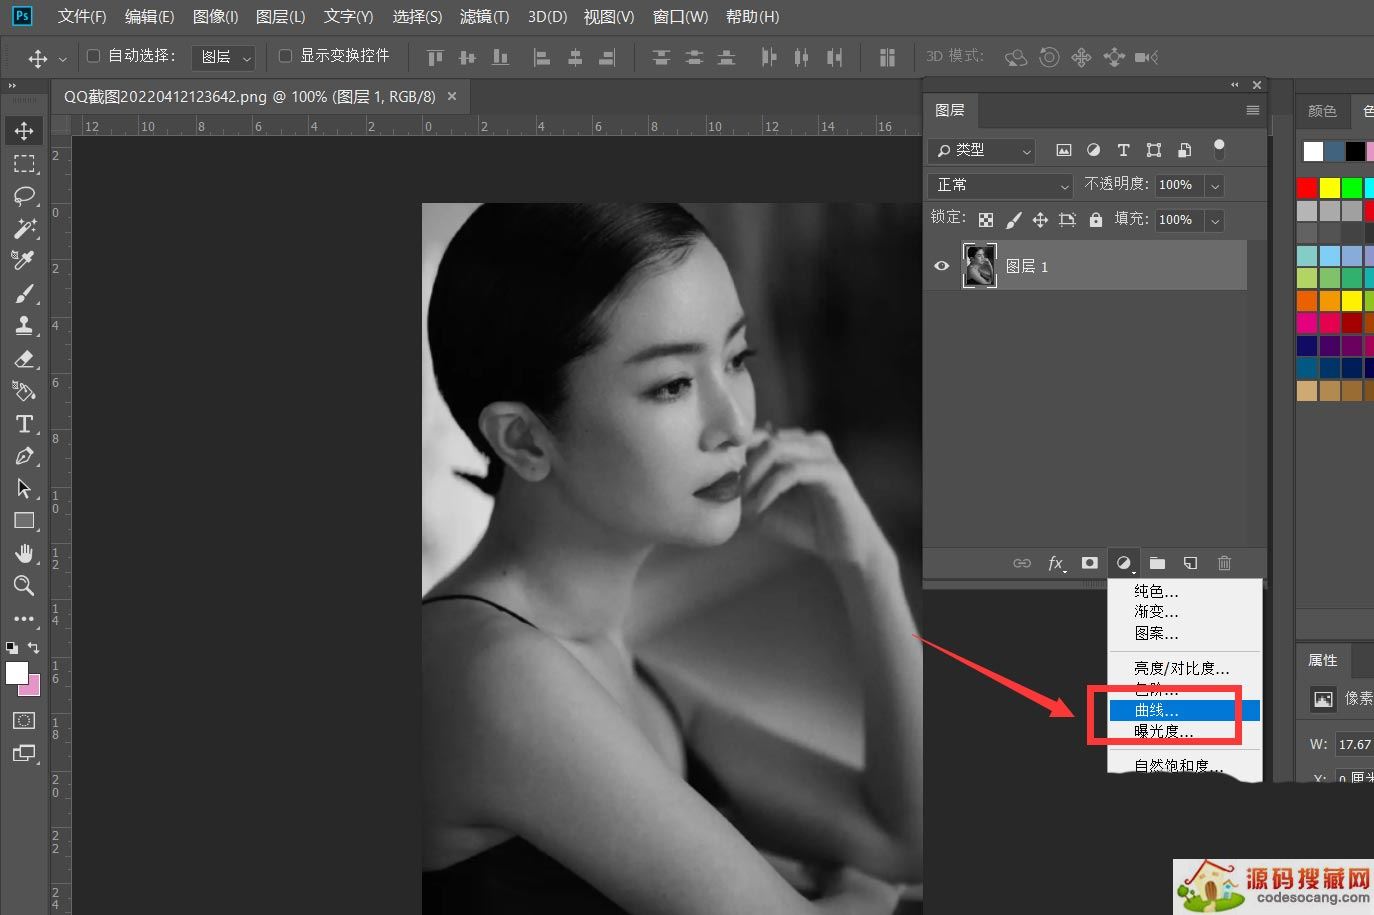The height and width of the screenshot is (915, 1374).
Task: Select the Hand tool
Action: [24, 554]
